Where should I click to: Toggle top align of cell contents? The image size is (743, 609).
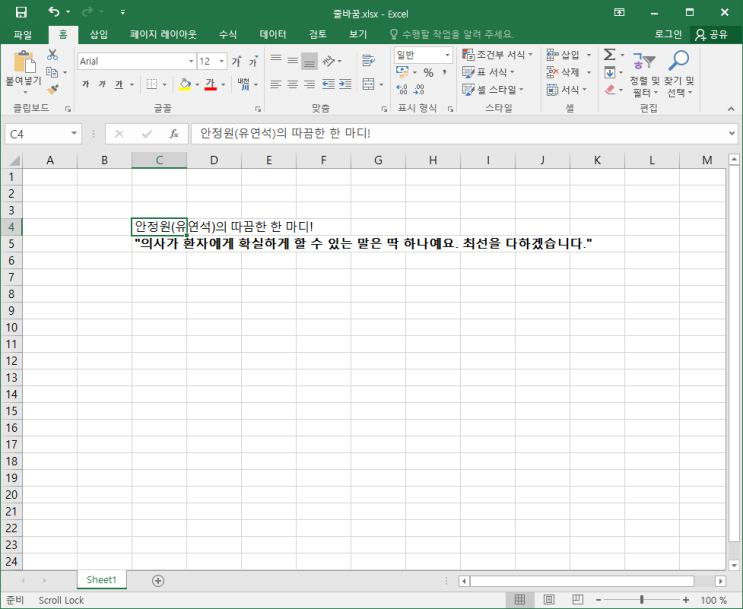(276, 60)
